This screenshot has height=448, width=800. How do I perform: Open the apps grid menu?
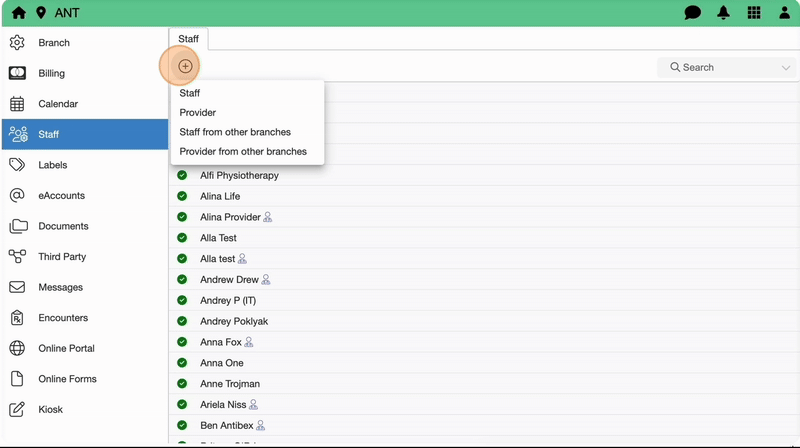(x=754, y=13)
